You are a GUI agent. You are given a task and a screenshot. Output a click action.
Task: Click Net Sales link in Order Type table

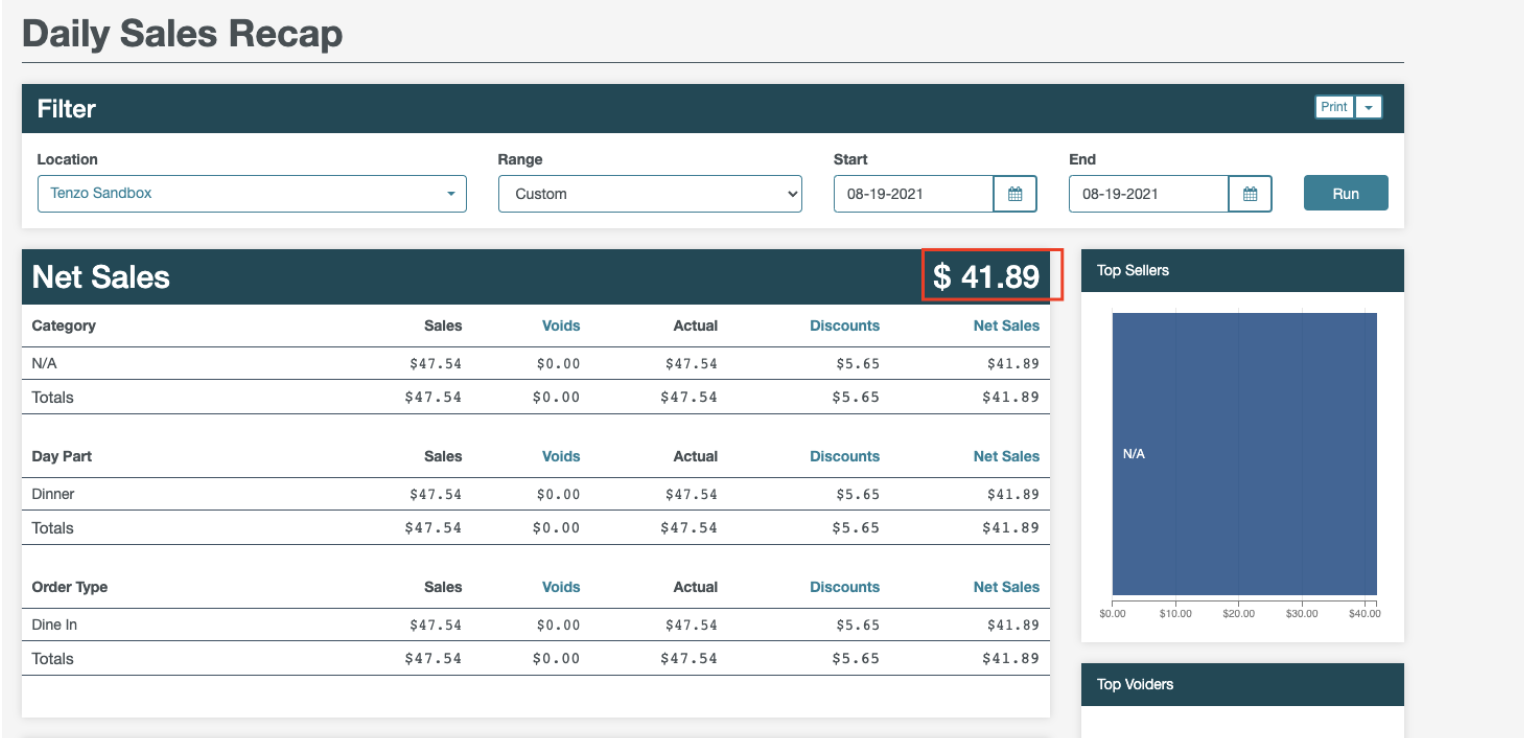[1007, 587]
